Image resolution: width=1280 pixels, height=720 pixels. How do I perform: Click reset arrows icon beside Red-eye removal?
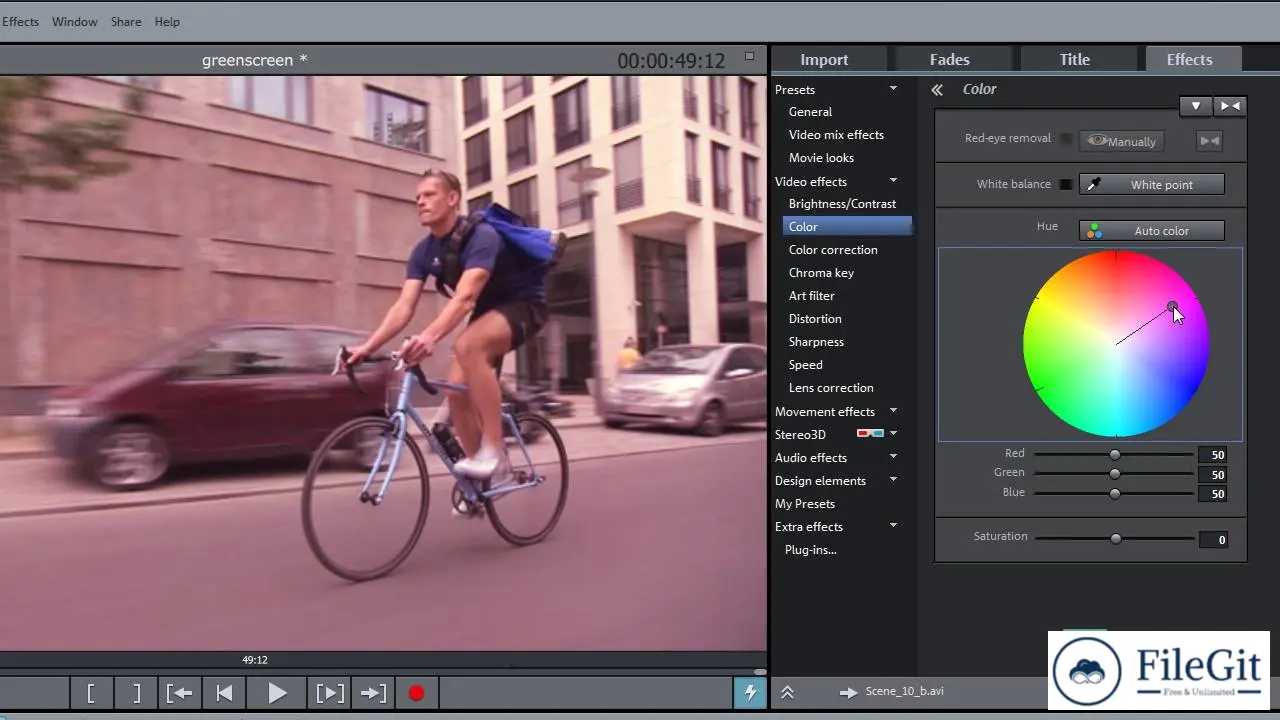pos(1210,141)
